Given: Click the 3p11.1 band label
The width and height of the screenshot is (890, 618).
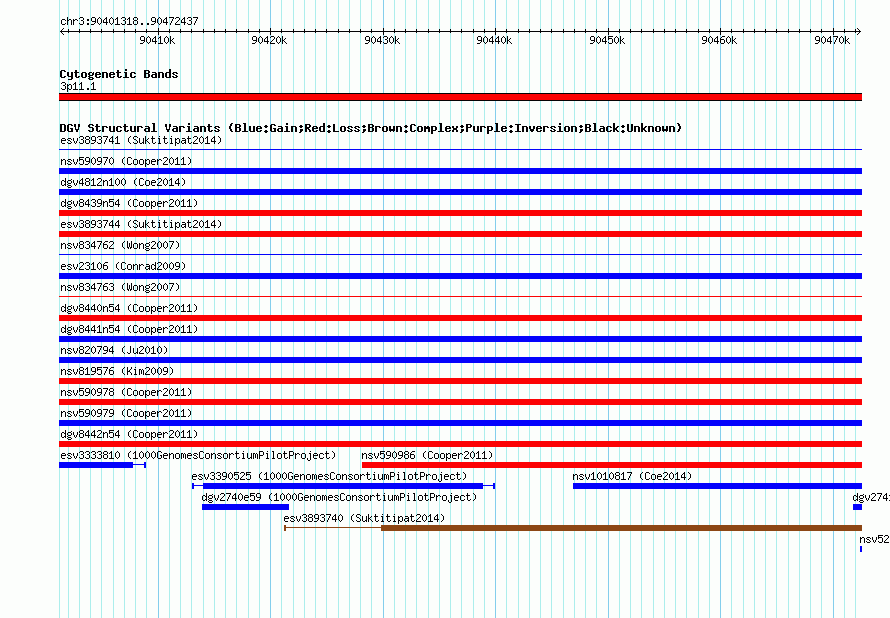Looking at the screenshot, I should point(78,86).
